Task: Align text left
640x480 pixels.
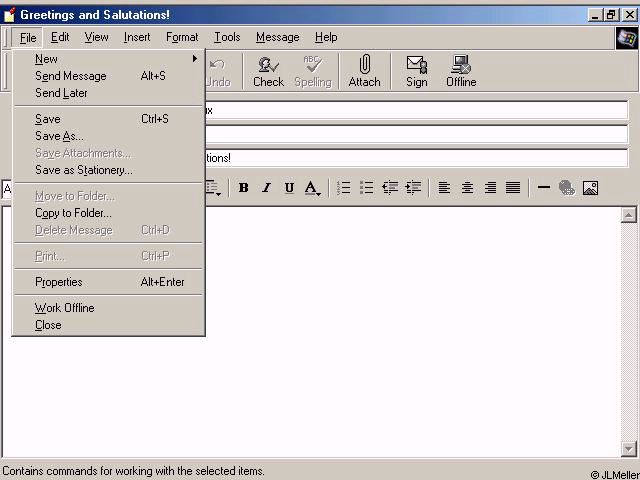Action: tap(444, 188)
